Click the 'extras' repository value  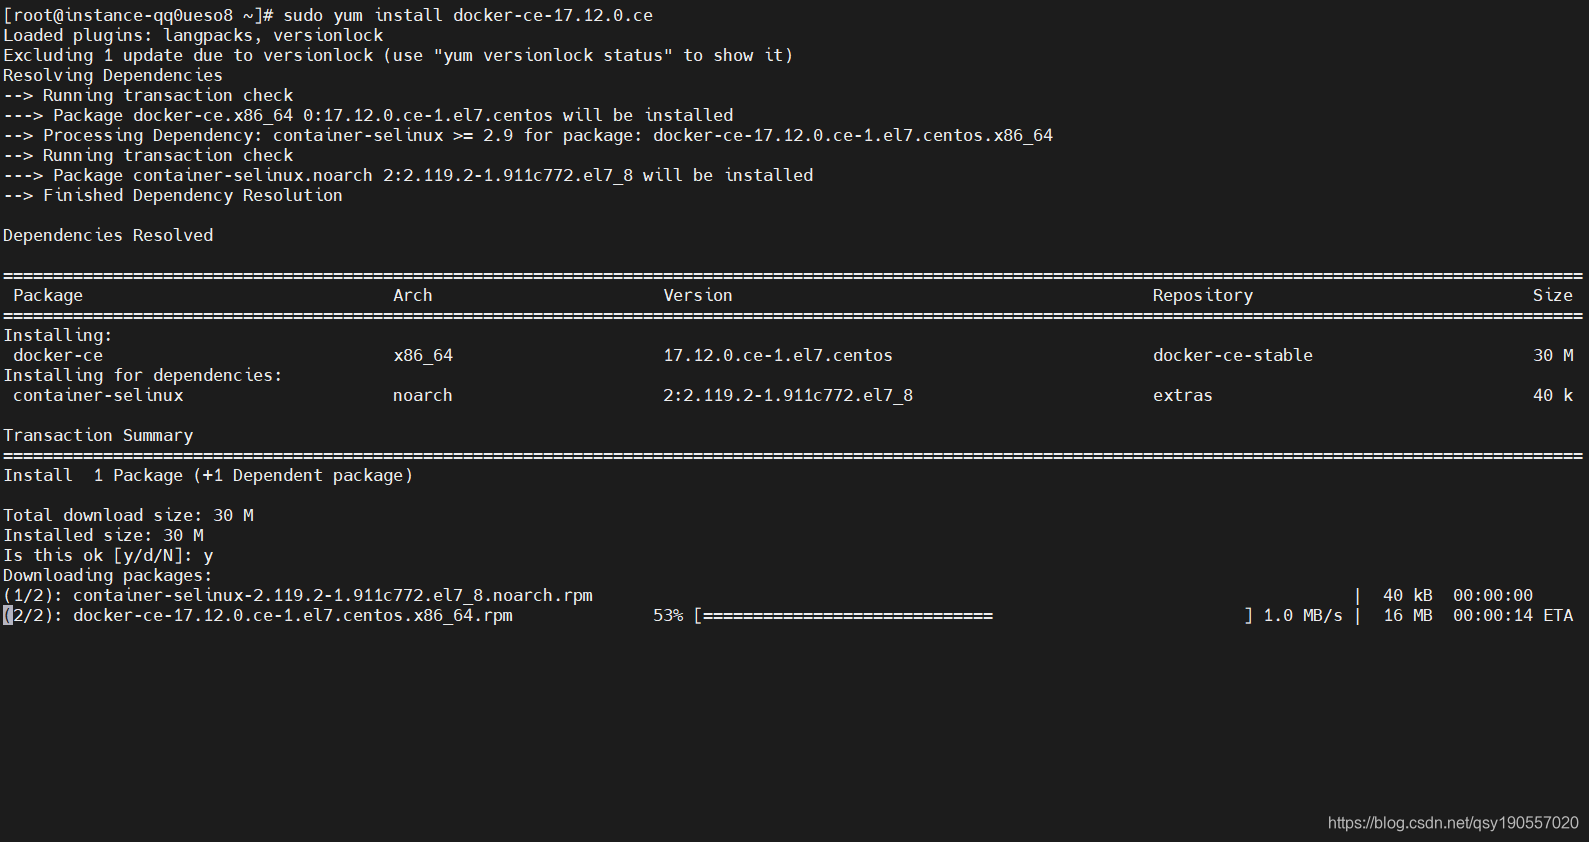click(1183, 395)
